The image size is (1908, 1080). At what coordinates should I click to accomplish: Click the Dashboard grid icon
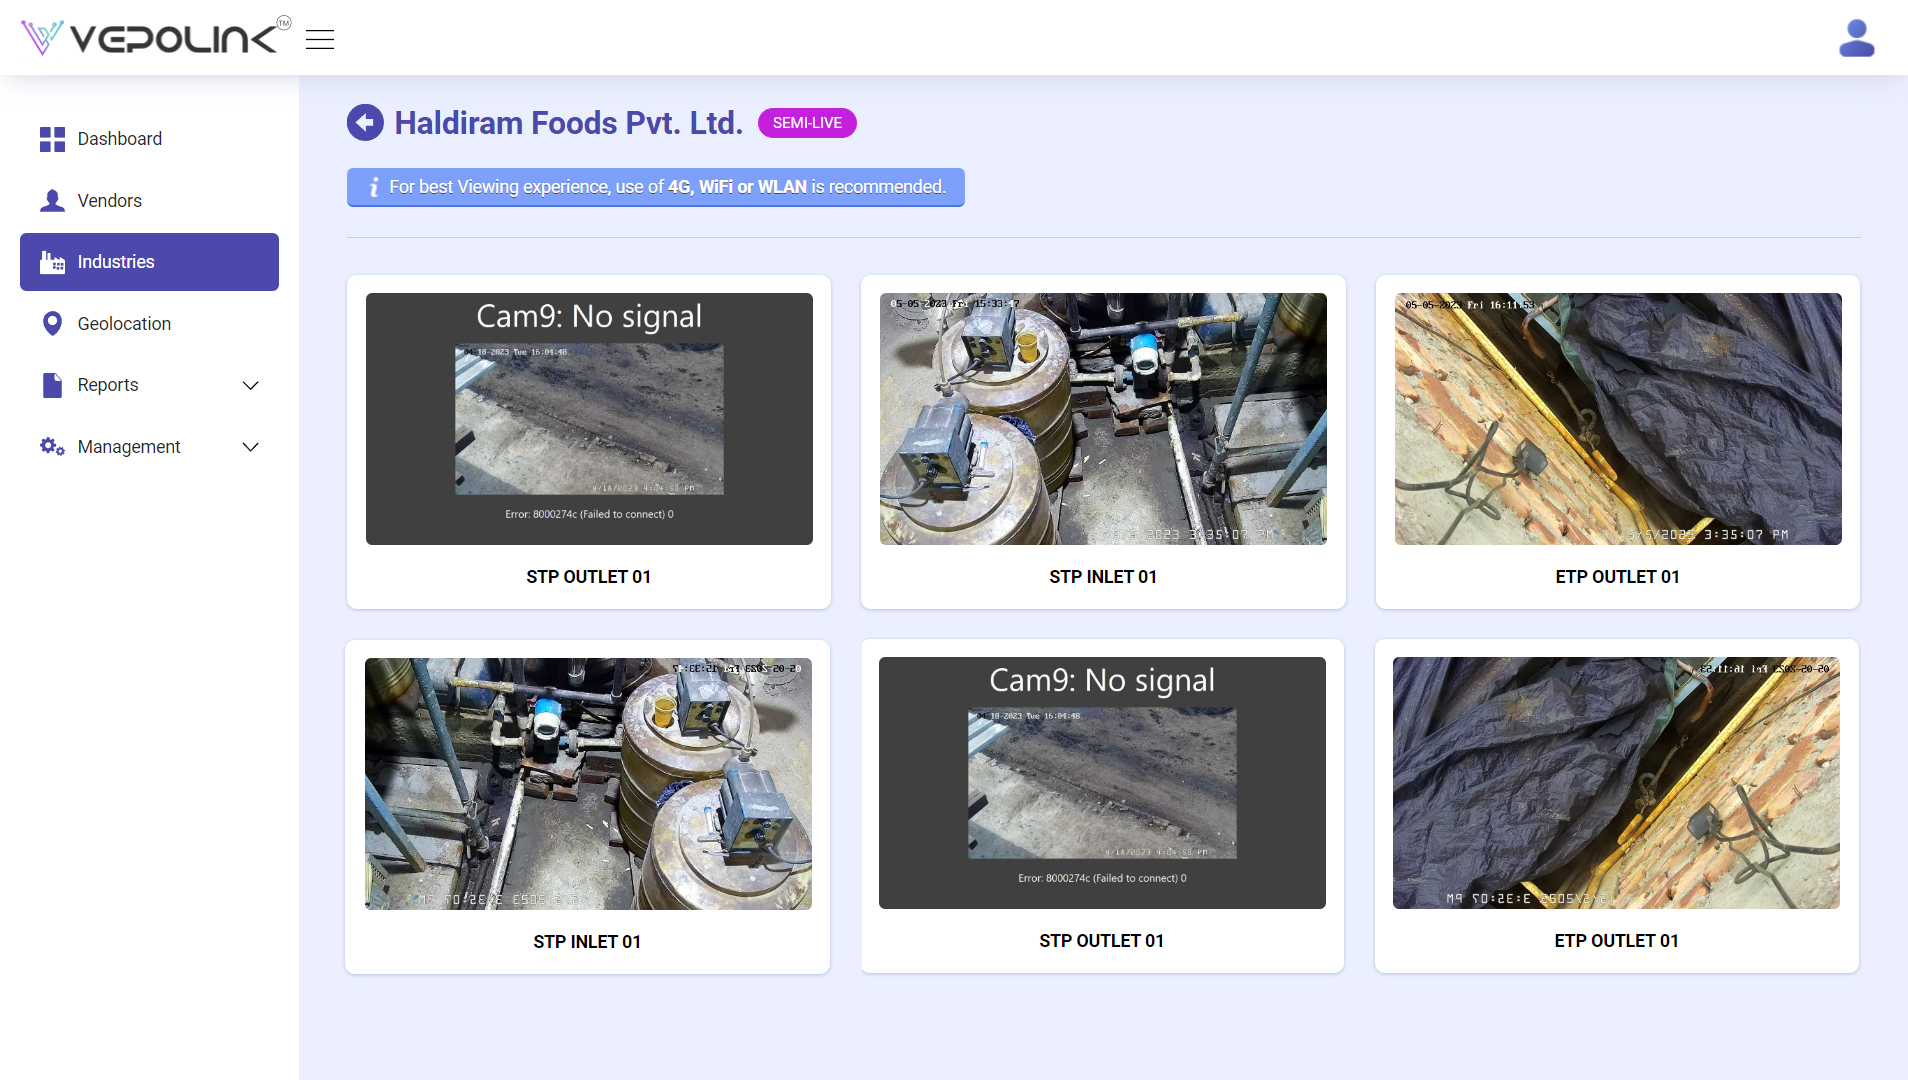pos(52,139)
